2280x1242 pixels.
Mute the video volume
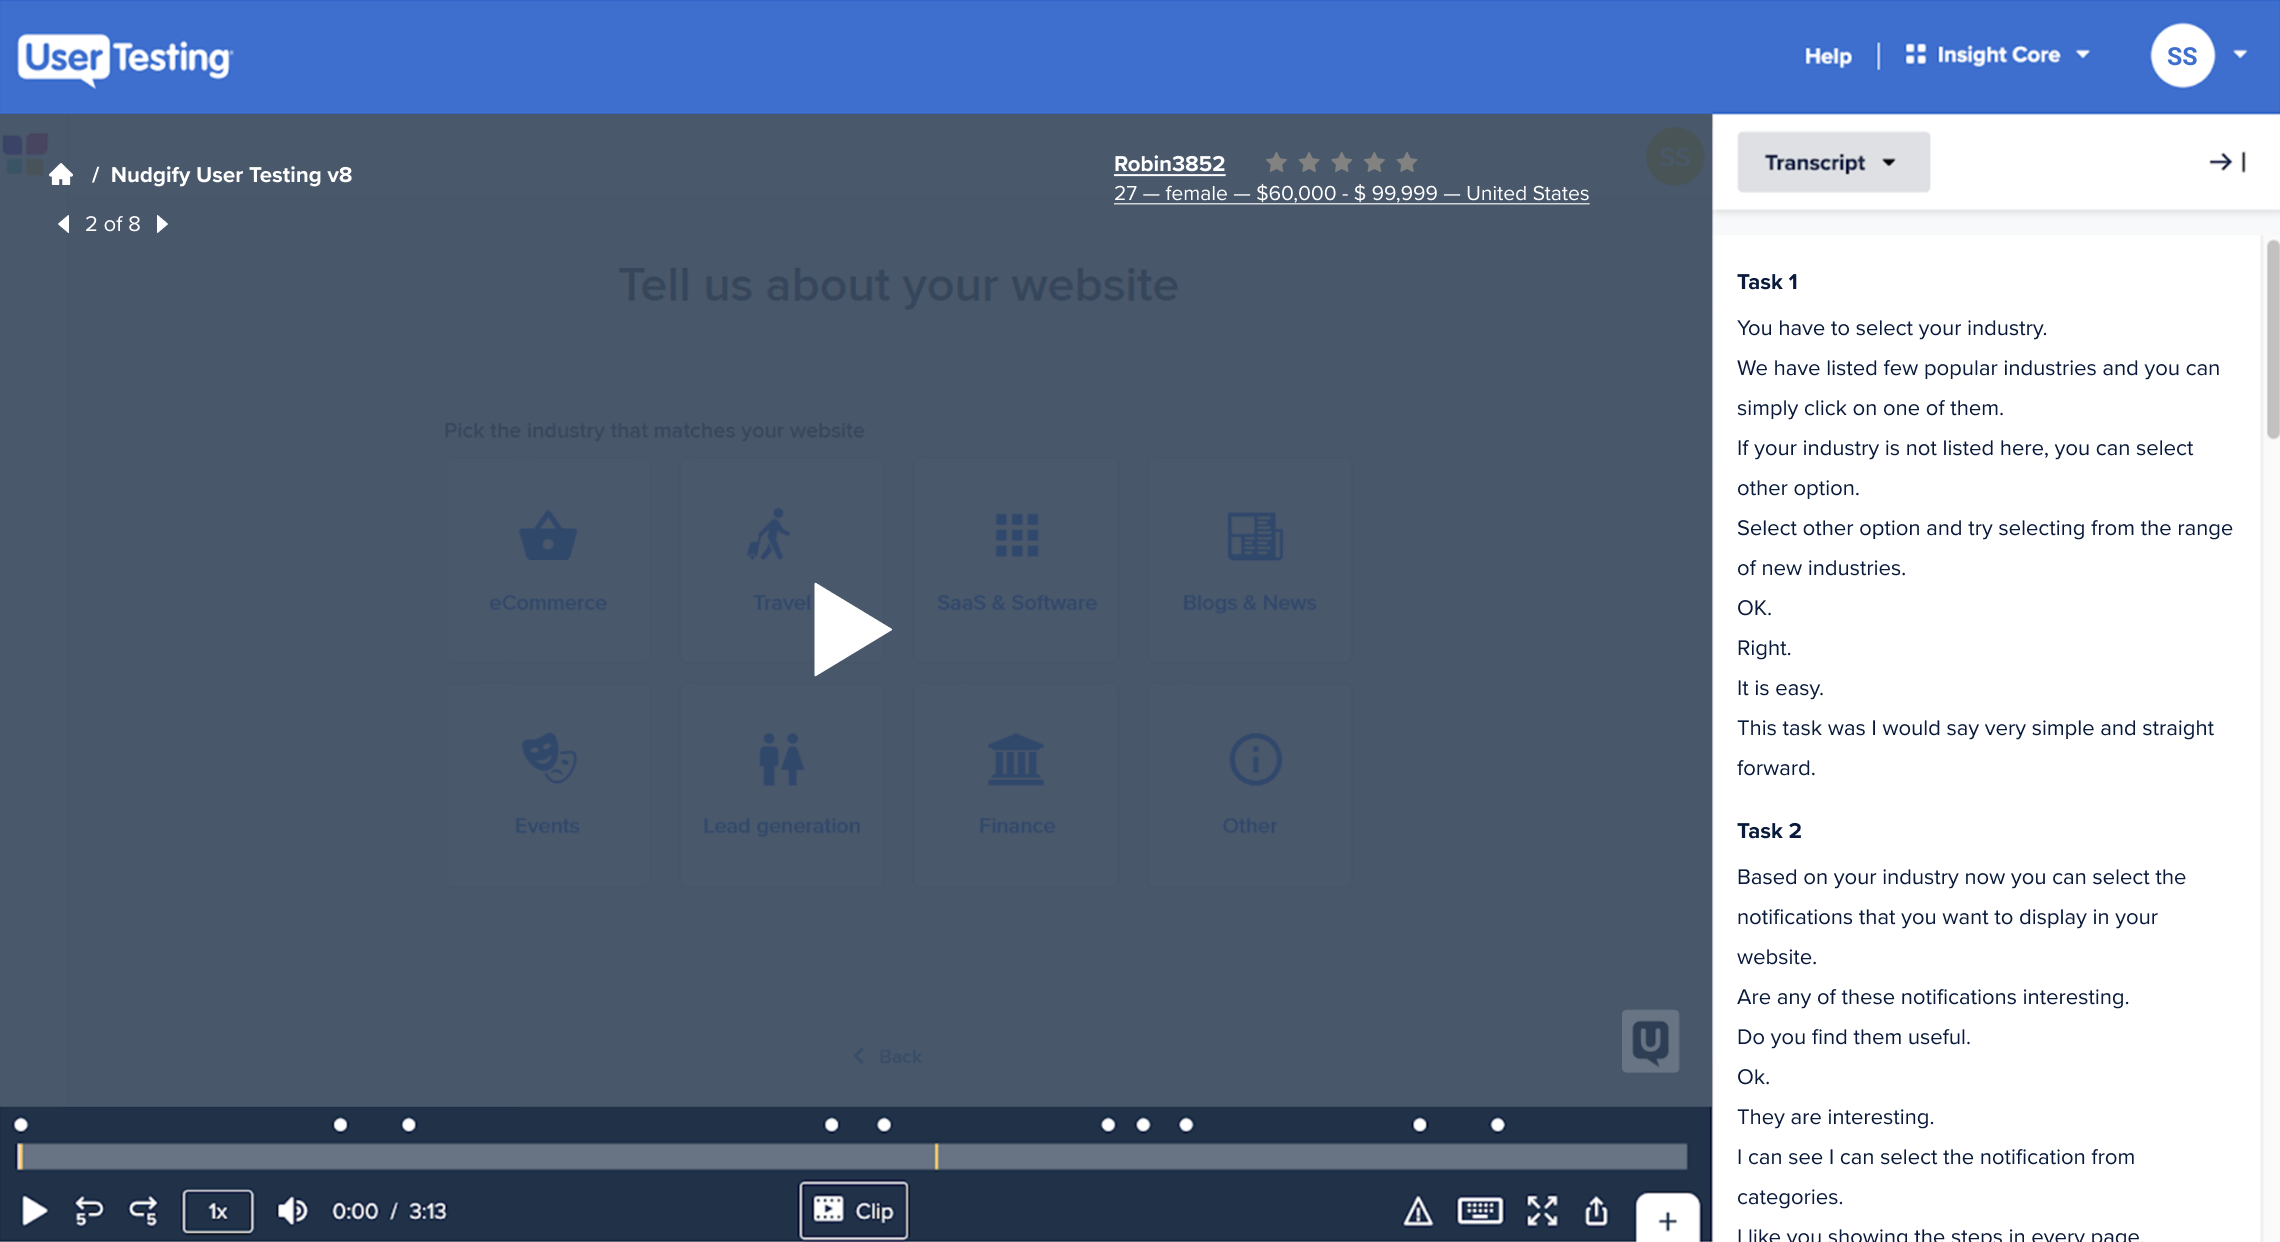(x=292, y=1211)
